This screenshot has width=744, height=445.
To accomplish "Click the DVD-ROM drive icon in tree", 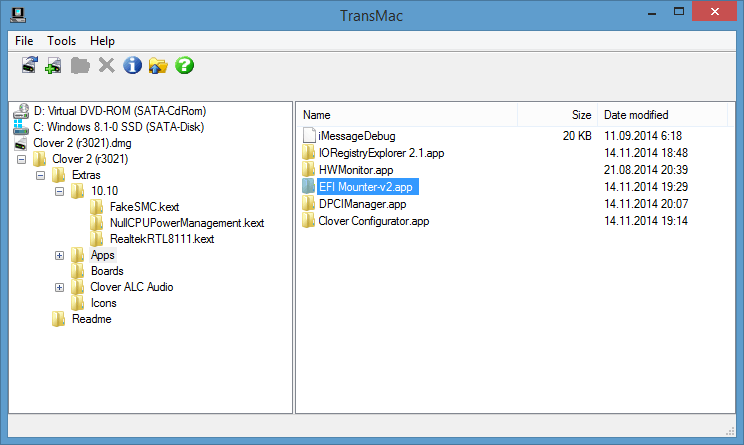I will 21,111.
